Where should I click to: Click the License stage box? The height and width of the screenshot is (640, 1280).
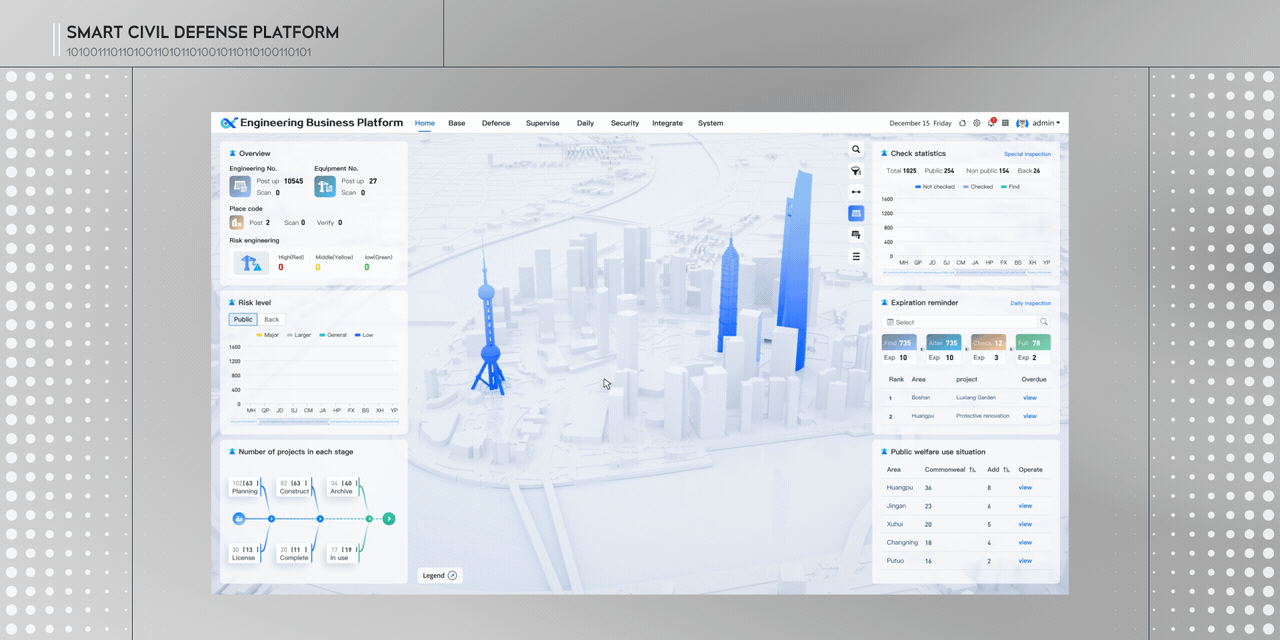[x=245, y=553]
